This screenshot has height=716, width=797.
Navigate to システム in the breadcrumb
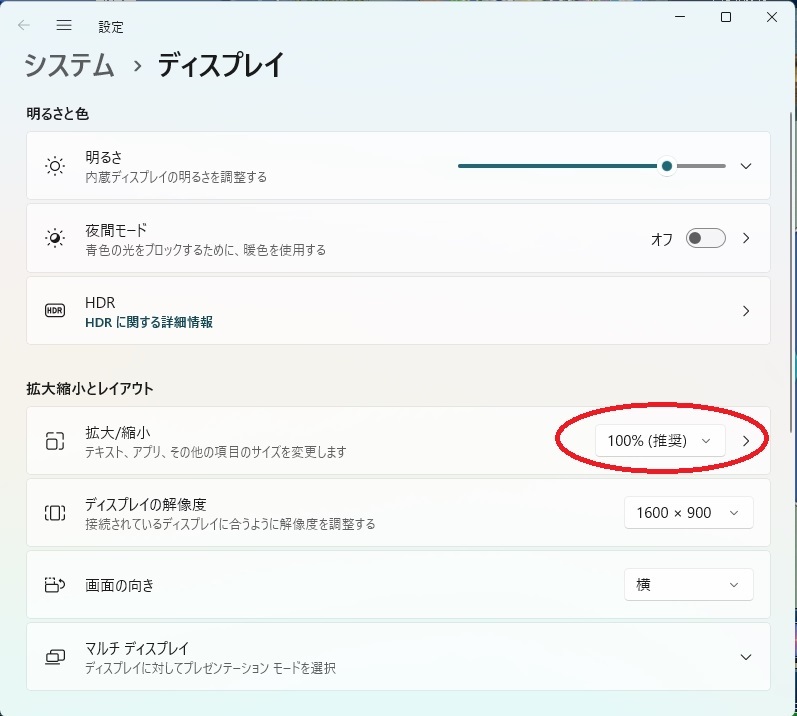coord(69,66)
